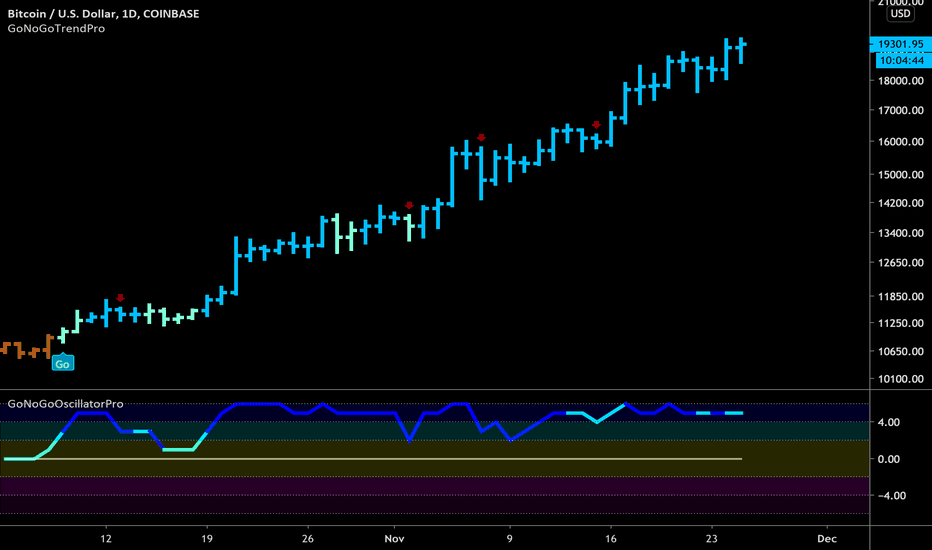Click the red down arrow above 16000 level
The image size is (932, 550).
481,137
